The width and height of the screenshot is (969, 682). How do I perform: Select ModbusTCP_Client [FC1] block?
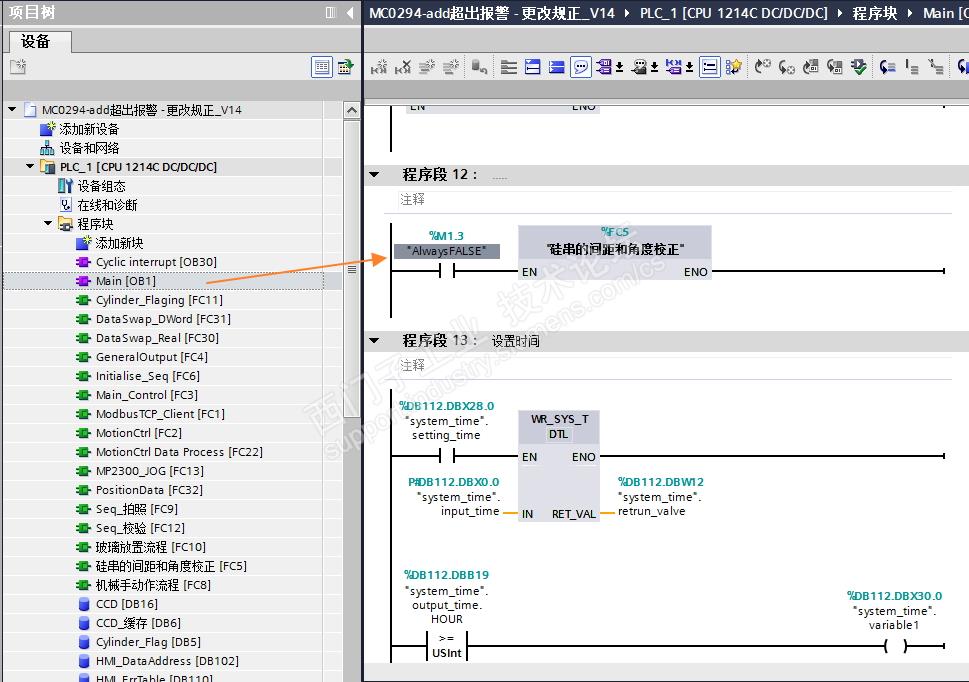160,414
